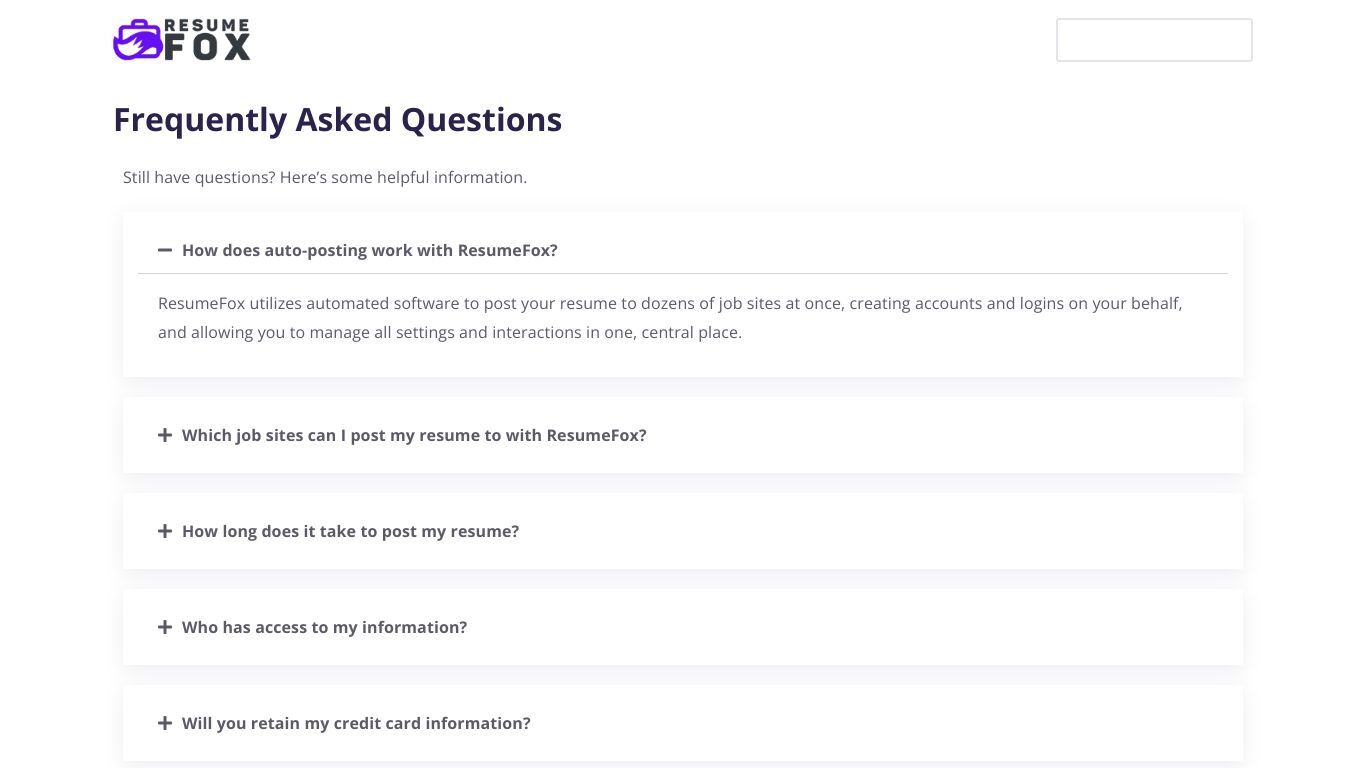Click the purple briefcase fox logo icon
Viewport: 1366px width, 768px height.
pos(138,40)
